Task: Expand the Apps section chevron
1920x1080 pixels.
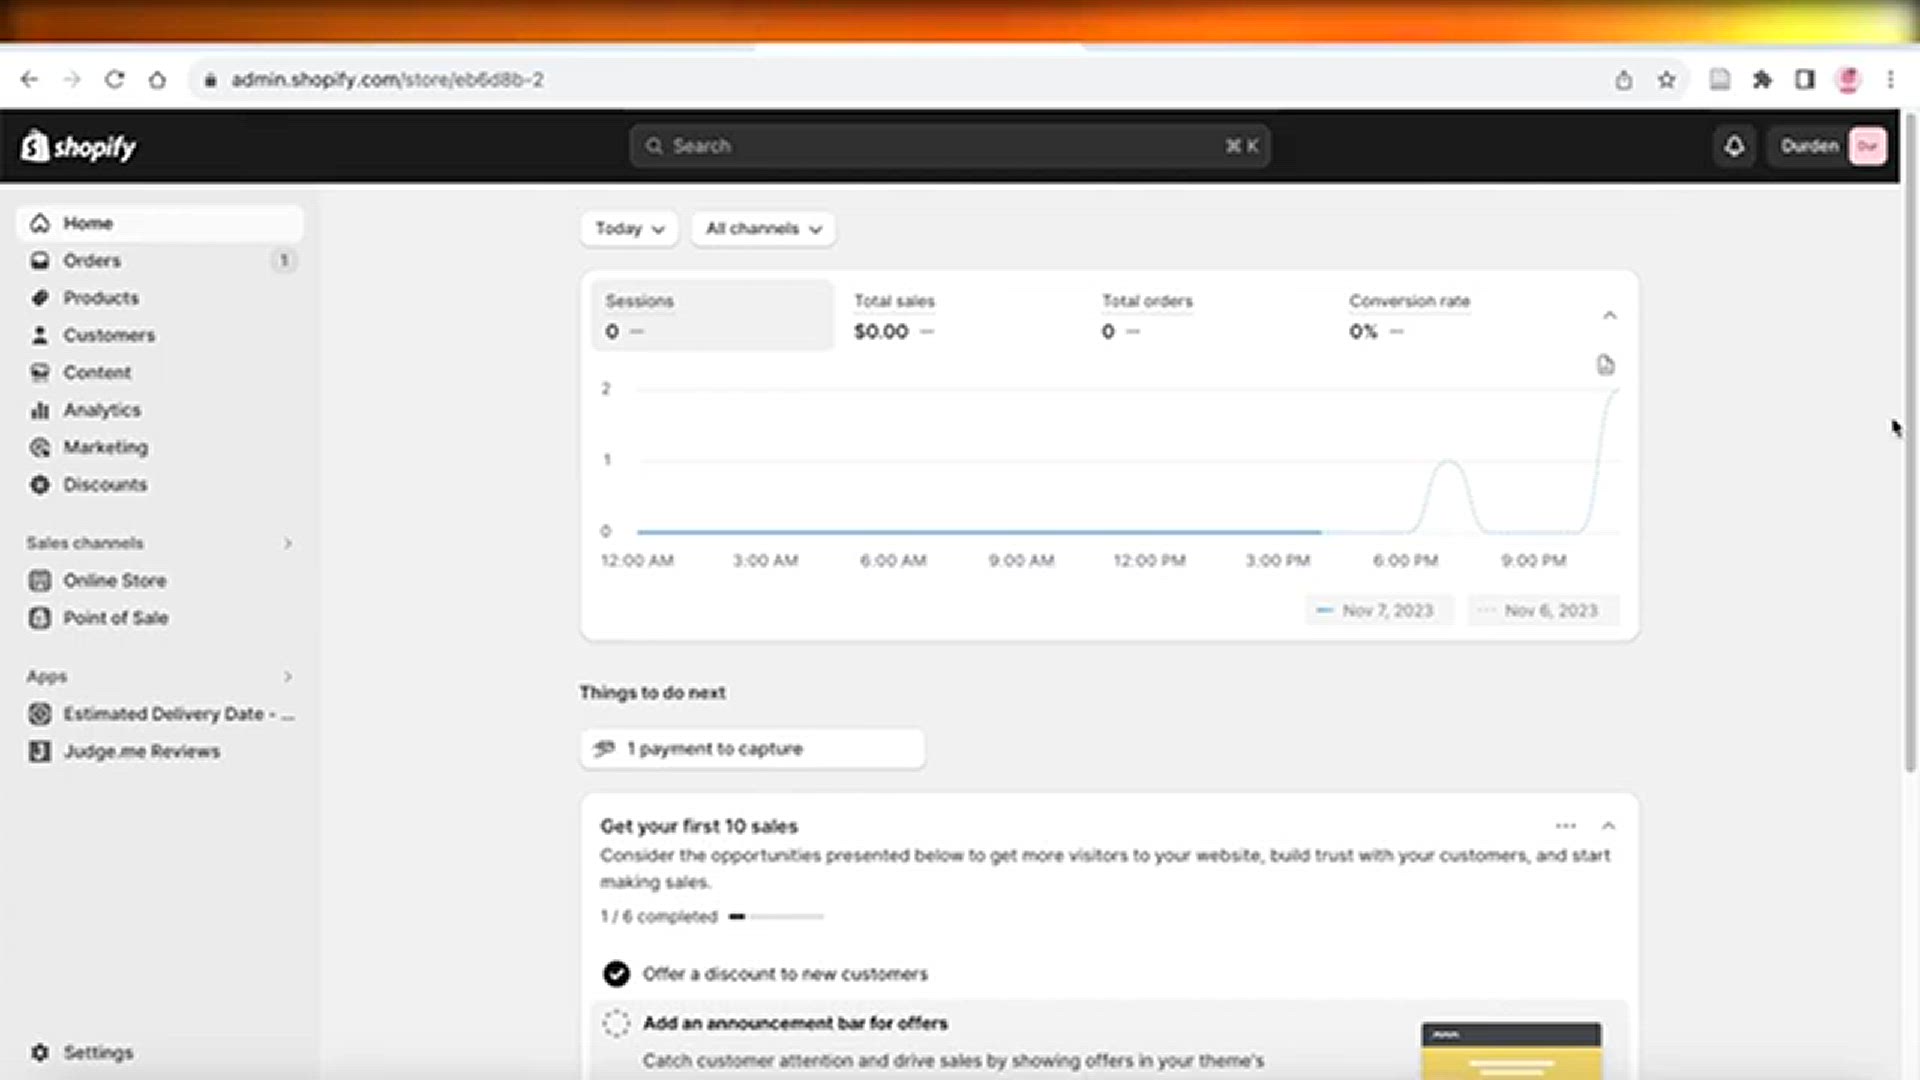Action: pos(288,676)
